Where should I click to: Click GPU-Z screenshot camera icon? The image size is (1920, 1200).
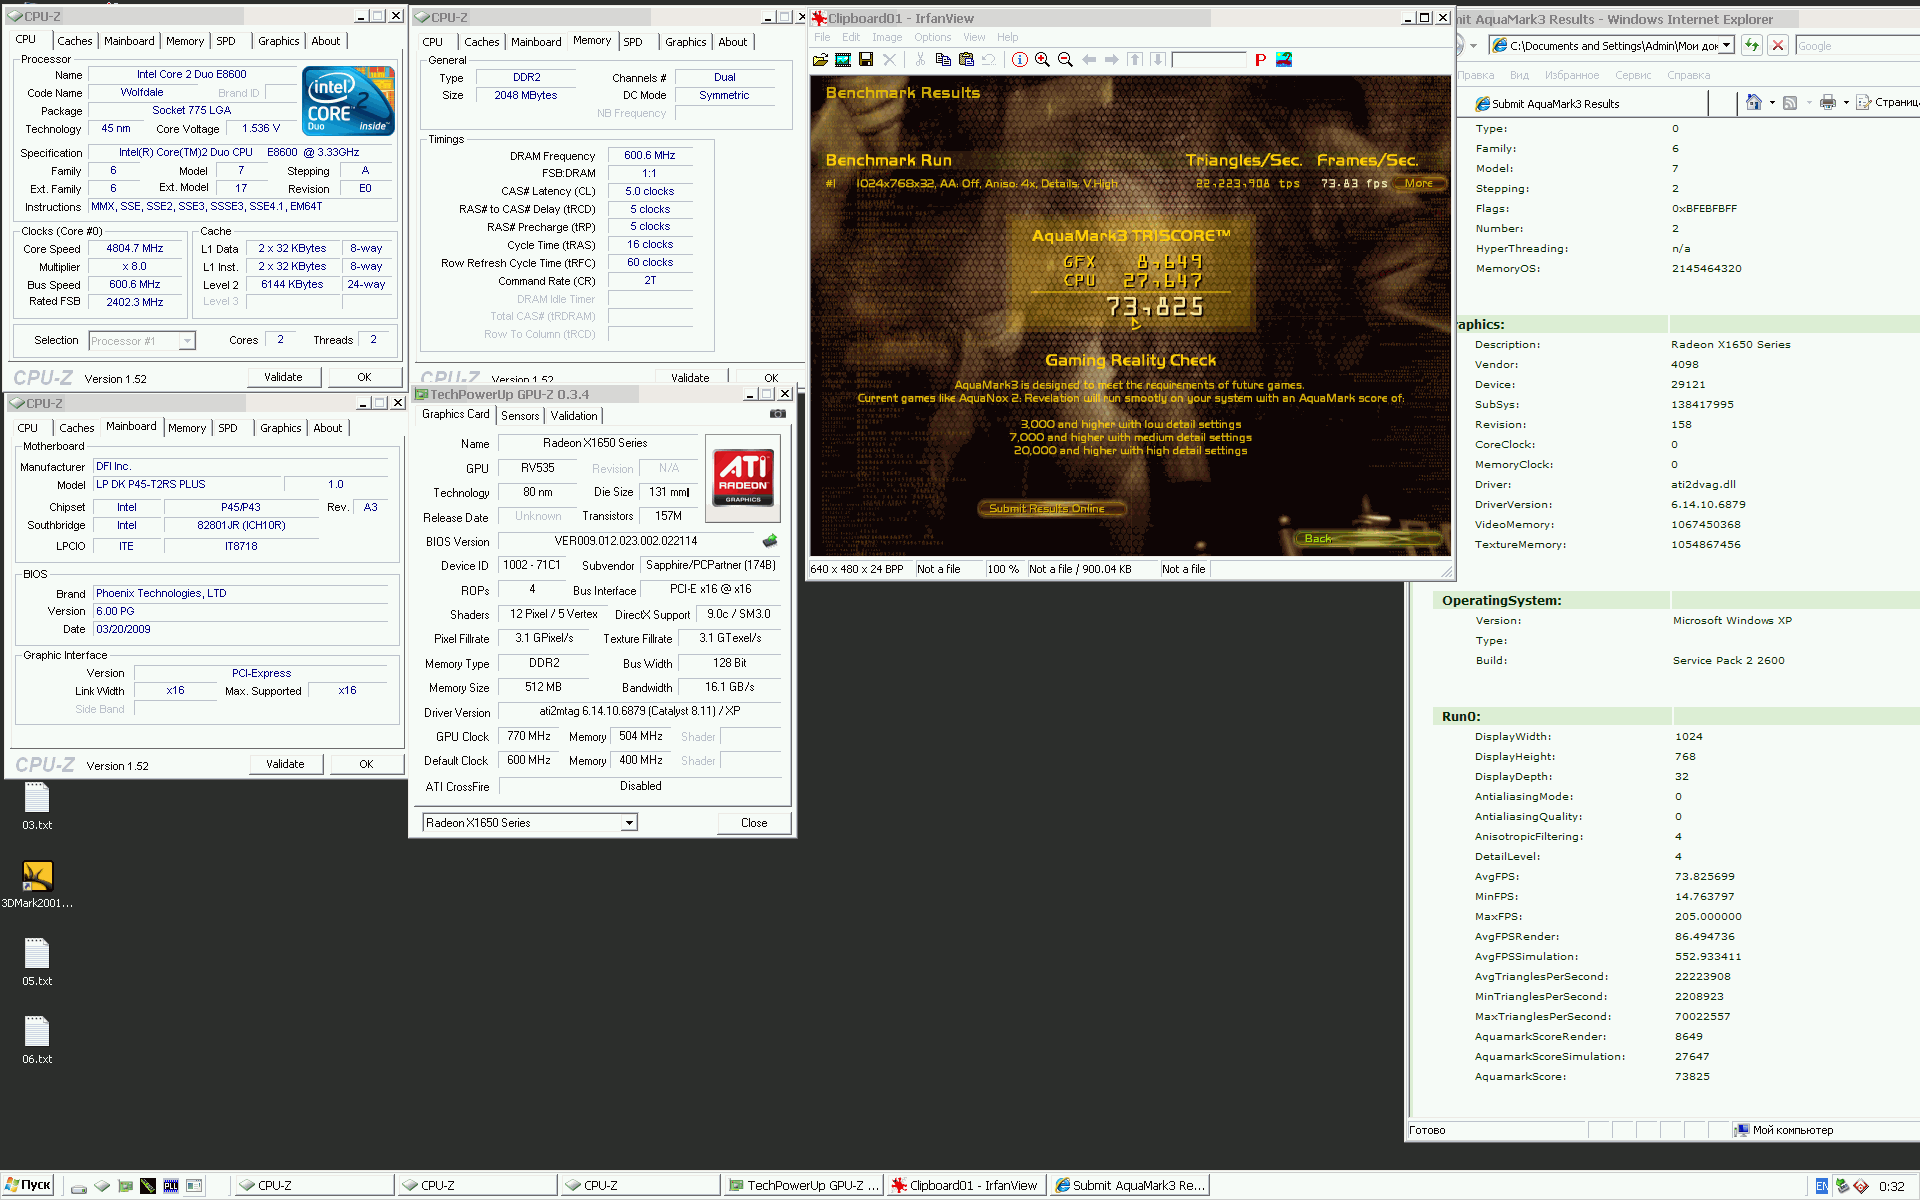point(778,414)
